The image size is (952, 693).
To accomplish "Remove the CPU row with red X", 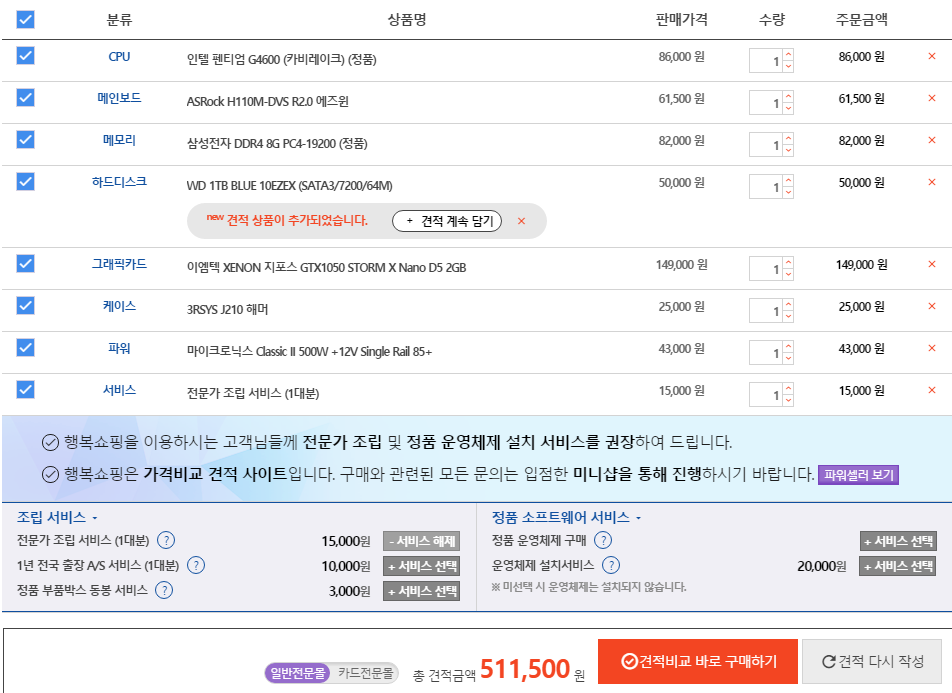I will [x=931, y=57].
